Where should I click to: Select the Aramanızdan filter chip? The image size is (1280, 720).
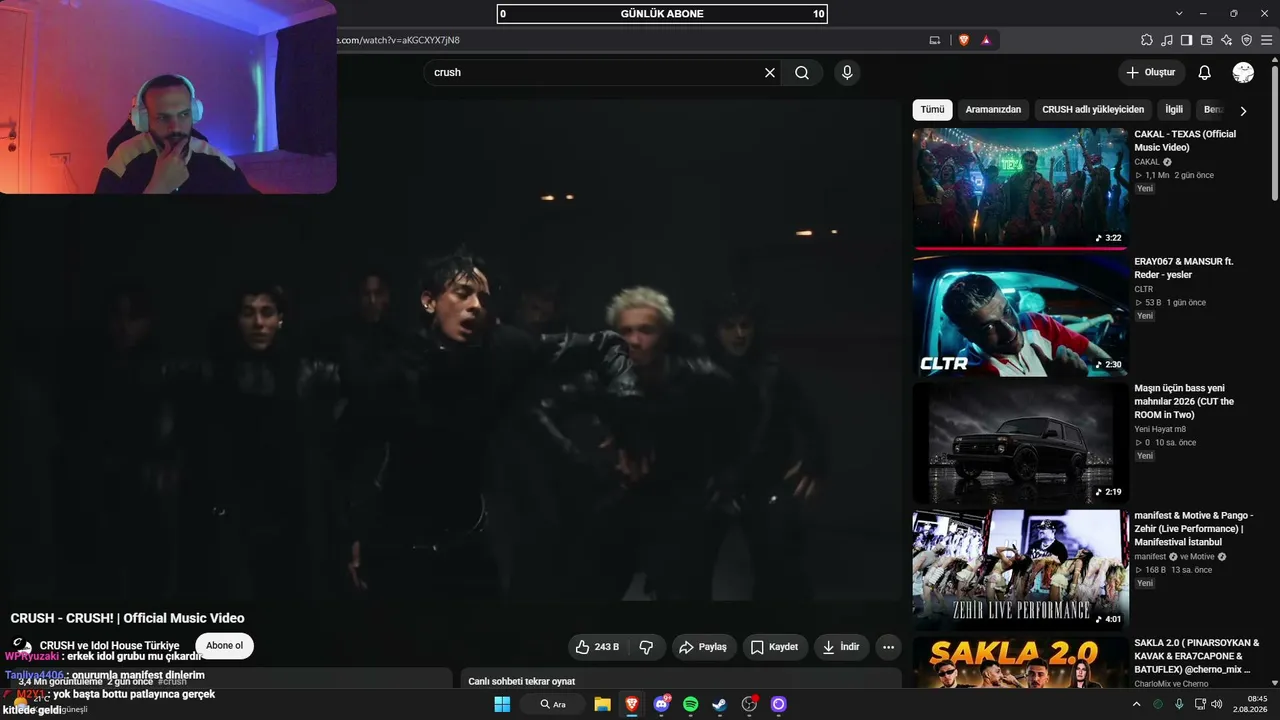click(993, 110)
